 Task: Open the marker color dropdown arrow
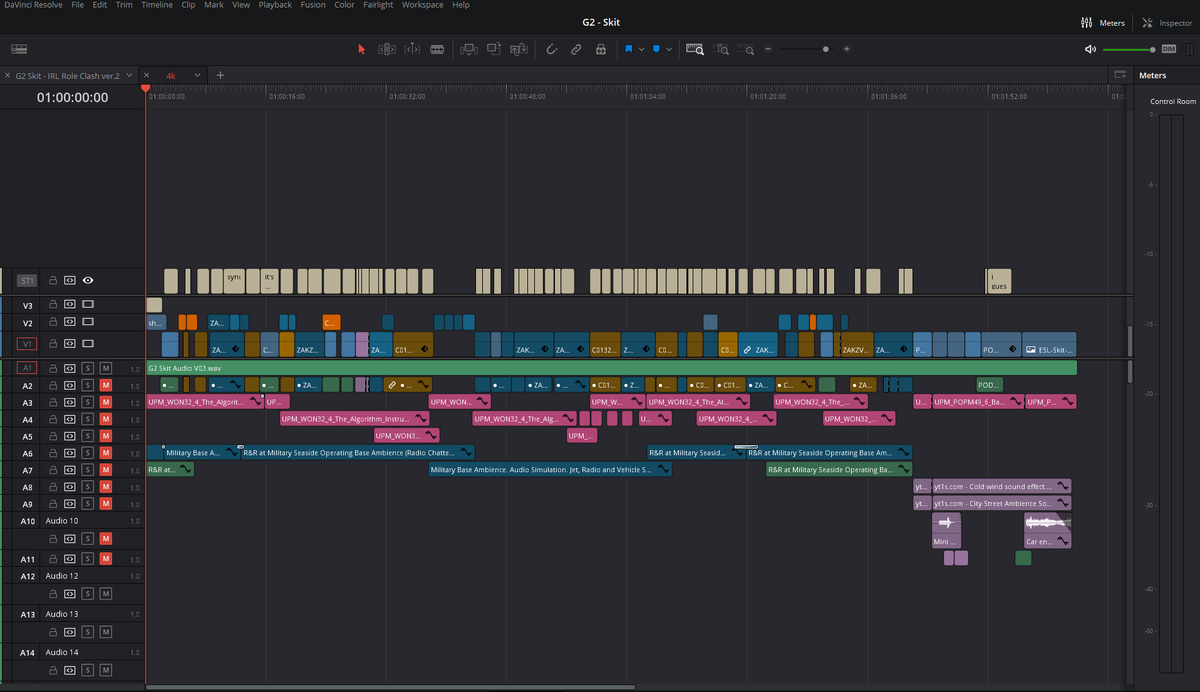coord(668,48)
